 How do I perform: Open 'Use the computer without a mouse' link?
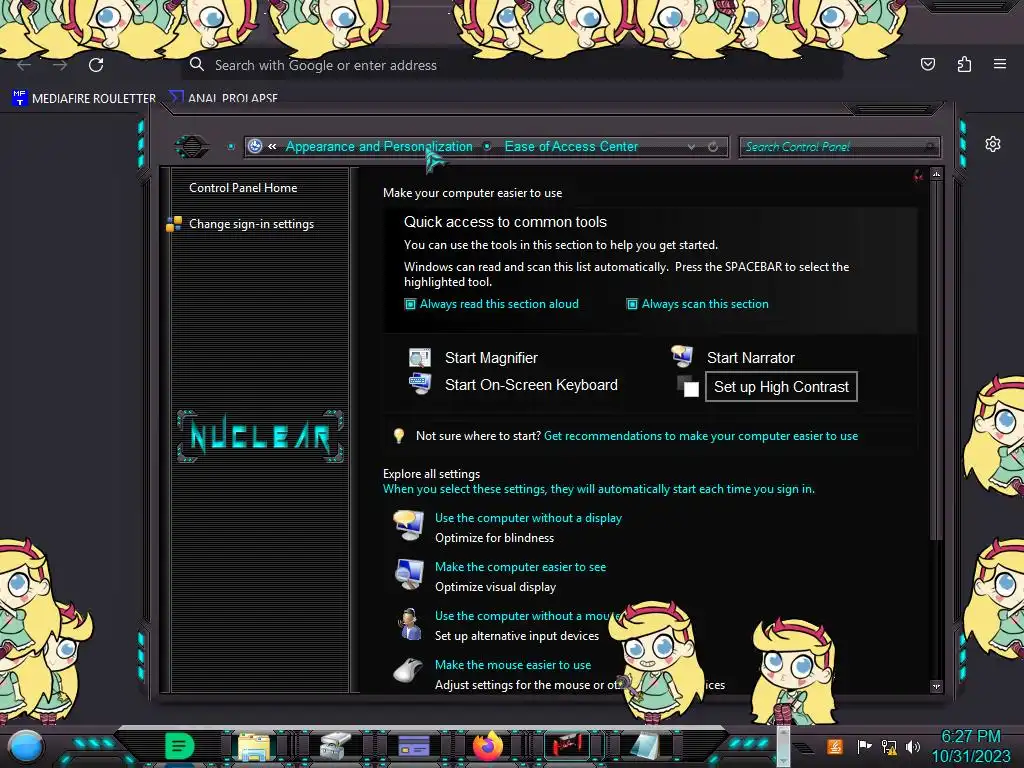click(x=526, y=616)
